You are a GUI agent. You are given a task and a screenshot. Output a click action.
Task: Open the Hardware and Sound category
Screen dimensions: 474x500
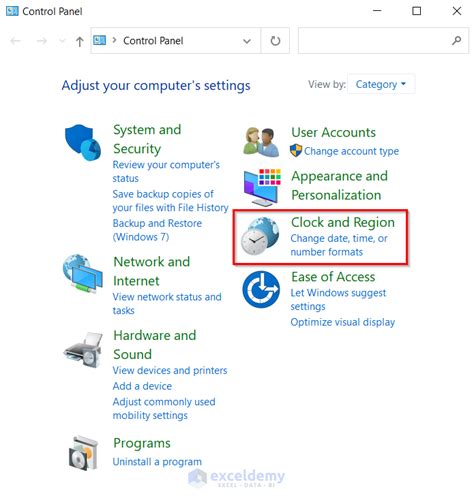click(155, 345)
